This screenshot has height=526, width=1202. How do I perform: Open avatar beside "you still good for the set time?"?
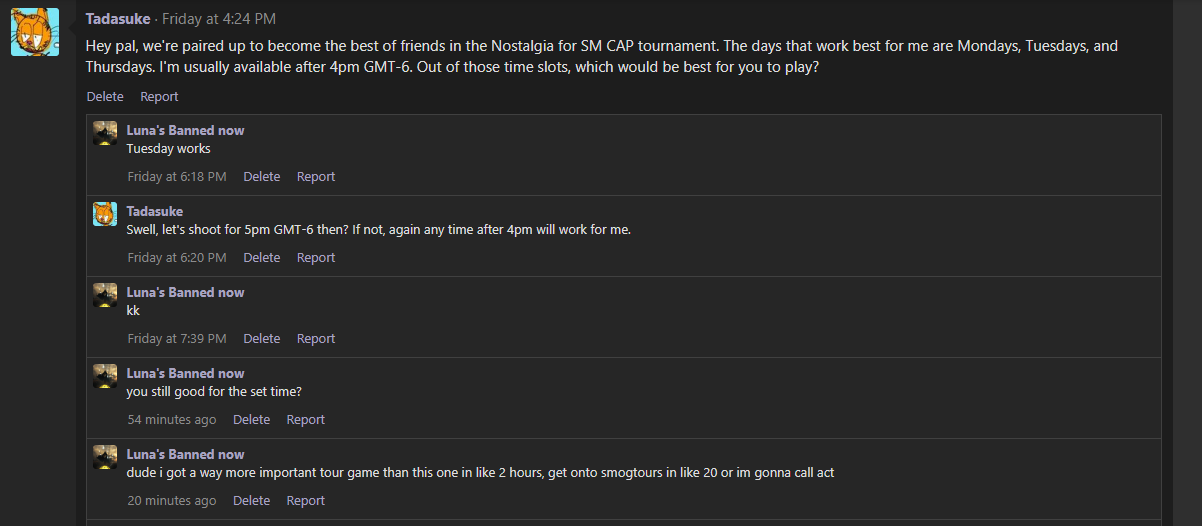[105, 376]
